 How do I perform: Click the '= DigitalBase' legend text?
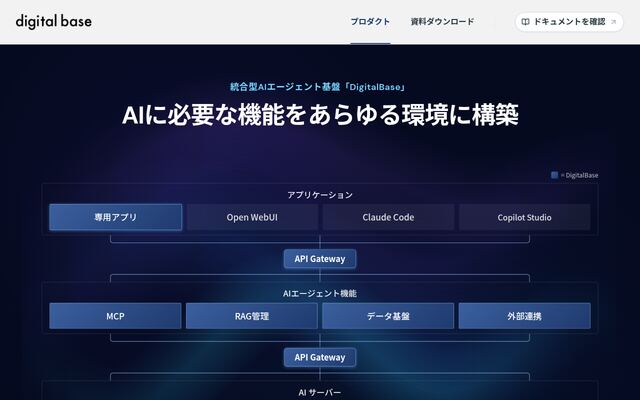pyautogui.click(x=580, y=176)
